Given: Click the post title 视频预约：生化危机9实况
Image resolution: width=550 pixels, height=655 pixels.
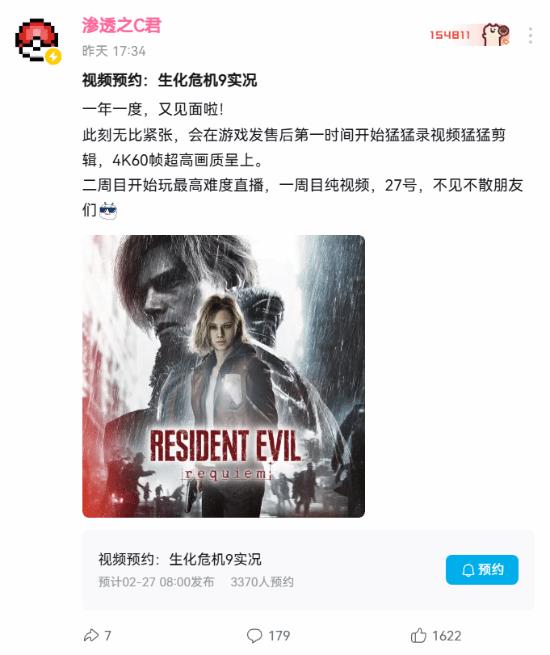Looking at the screenshot, I should click(170, 80).
